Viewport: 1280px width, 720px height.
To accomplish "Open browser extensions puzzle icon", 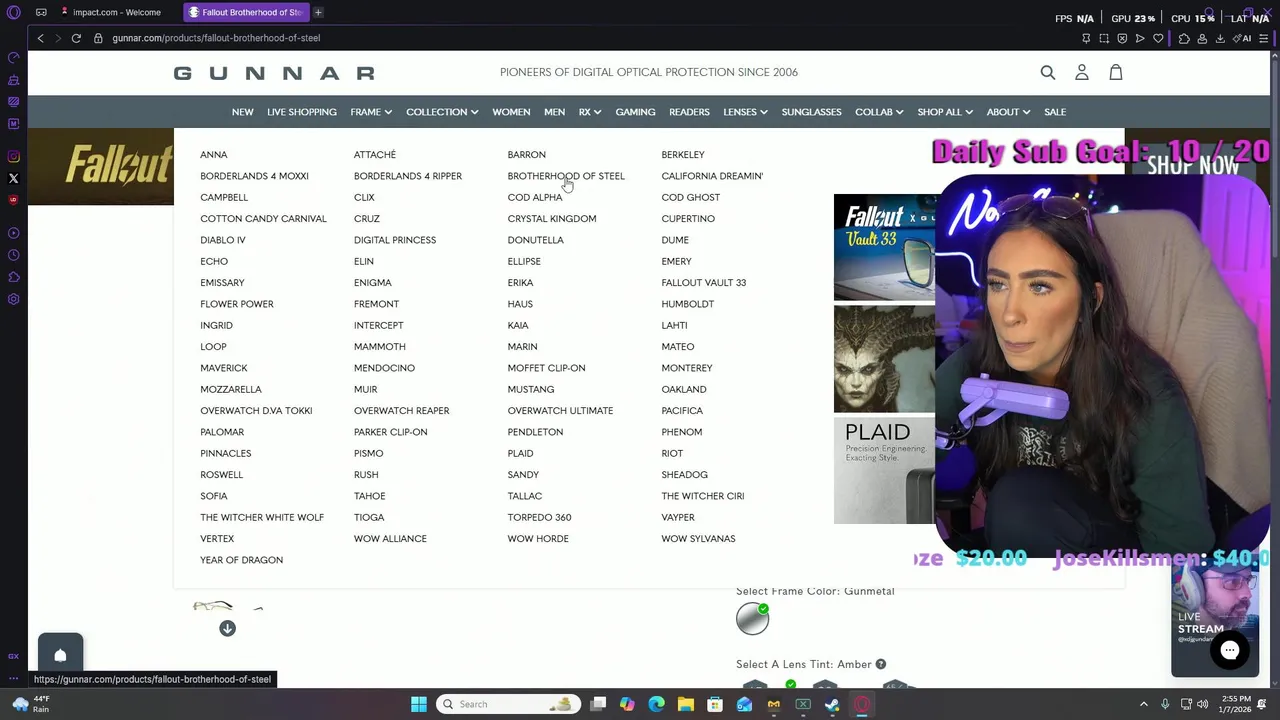I will [x=1184, y=38].
